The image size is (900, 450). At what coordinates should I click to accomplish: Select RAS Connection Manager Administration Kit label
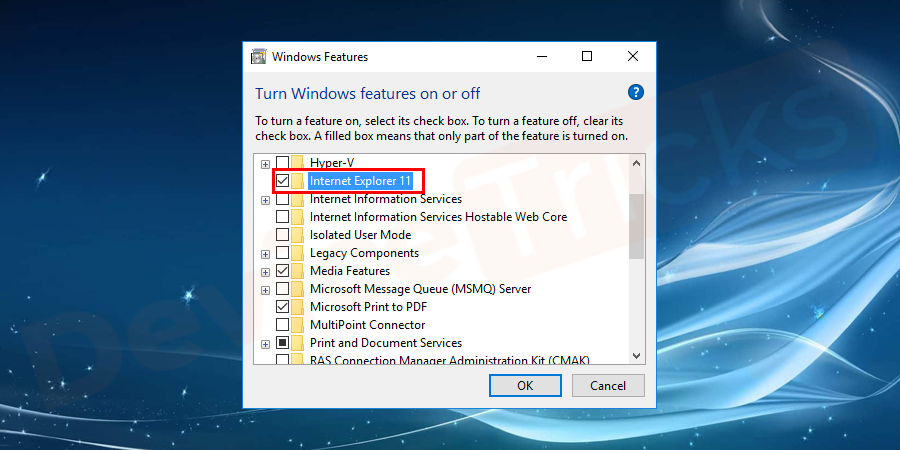(449, 360)
